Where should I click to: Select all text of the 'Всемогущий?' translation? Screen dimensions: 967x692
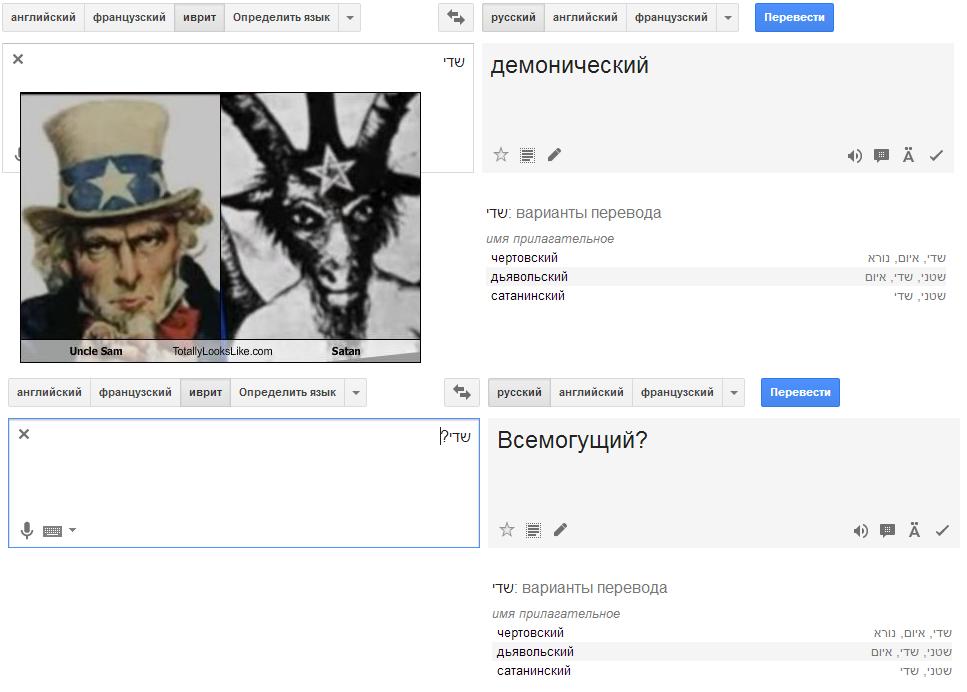point(533,530)
